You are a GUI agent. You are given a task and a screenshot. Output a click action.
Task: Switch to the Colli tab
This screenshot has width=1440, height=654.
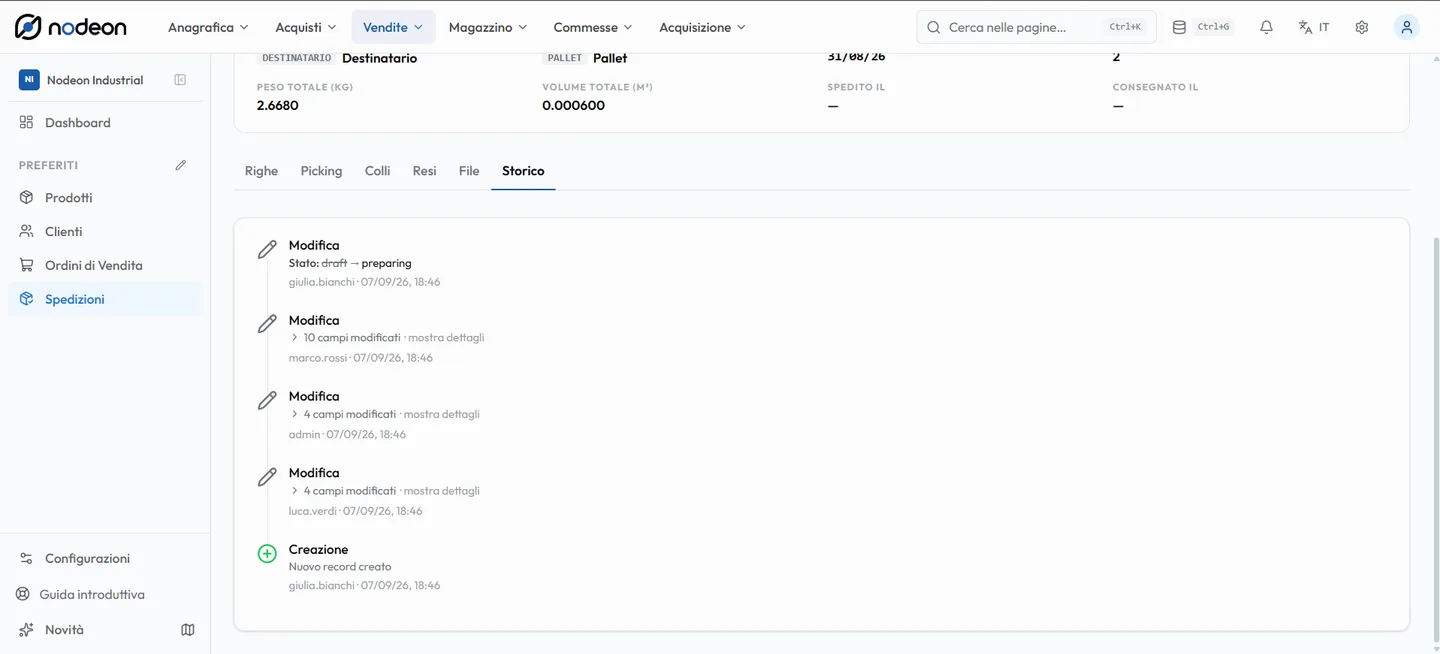[377, 171]
